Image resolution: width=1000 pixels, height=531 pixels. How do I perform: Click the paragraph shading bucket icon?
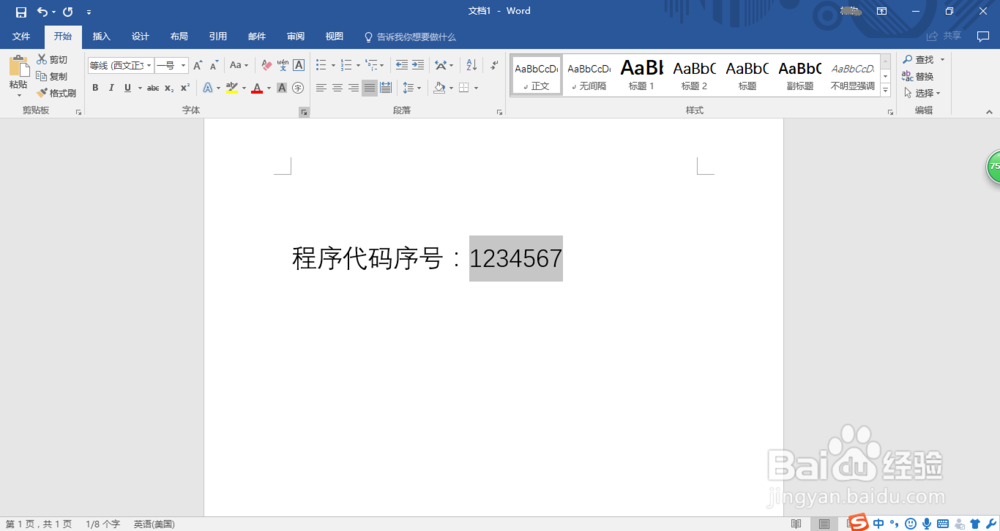439,88
